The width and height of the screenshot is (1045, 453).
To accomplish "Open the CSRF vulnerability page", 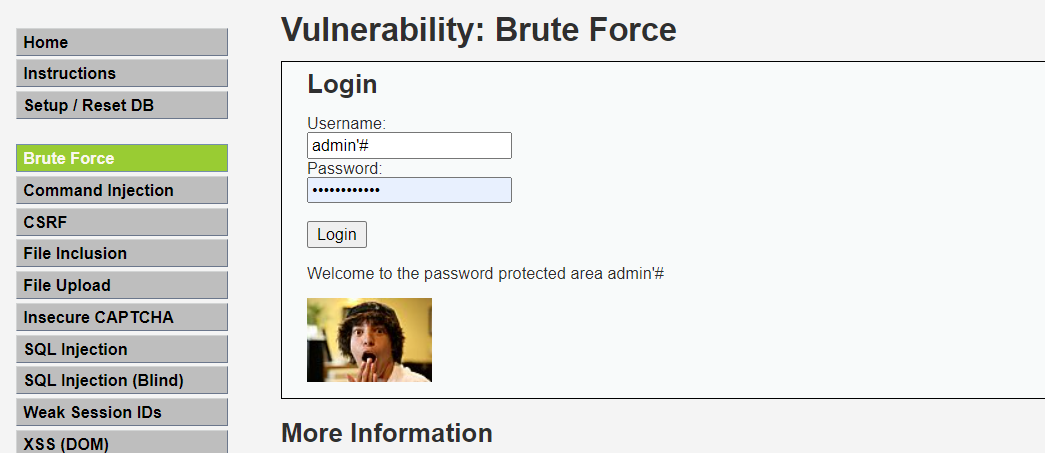I will [121, 222].
